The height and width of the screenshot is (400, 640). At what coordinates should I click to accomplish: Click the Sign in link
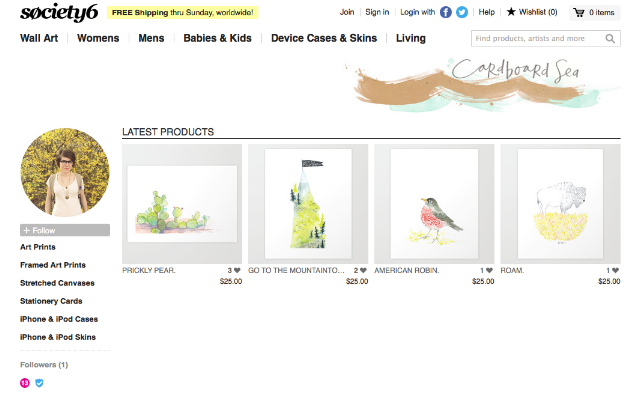[x=377, y=12]
